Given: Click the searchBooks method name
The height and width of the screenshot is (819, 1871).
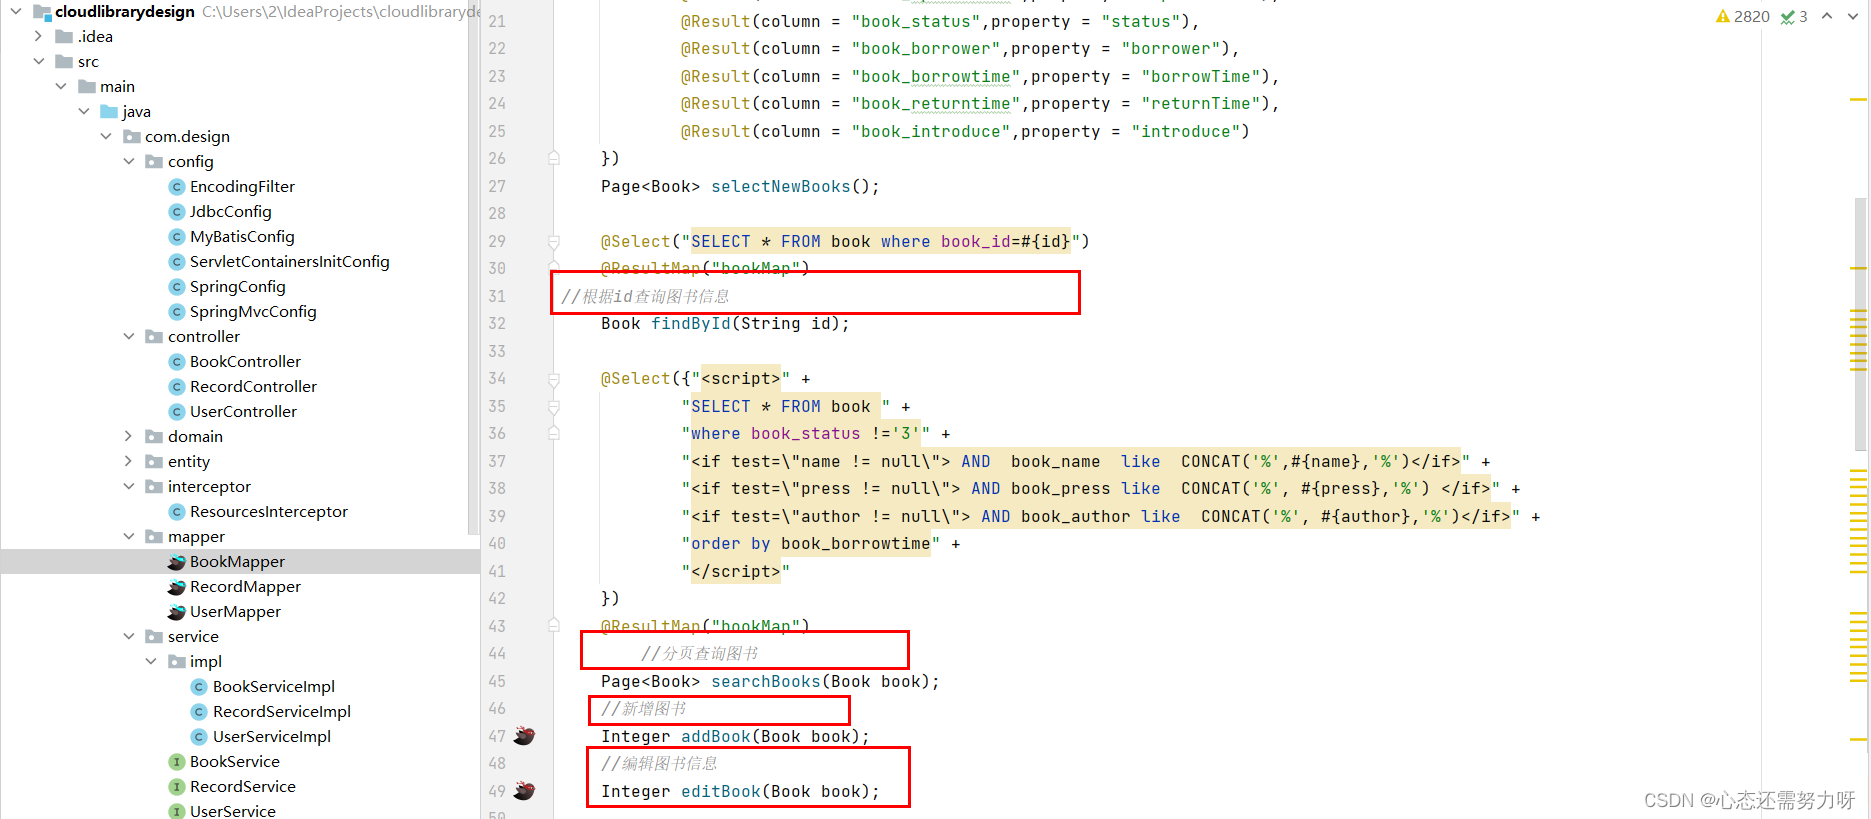Looking at the screenshot, I should pyautogui.click(x=766, y=681).
